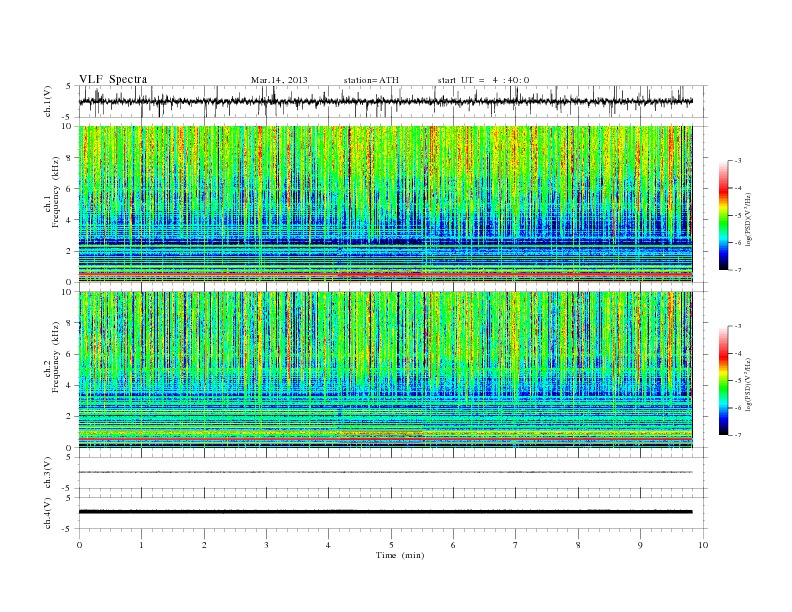Viewport: 792px width, 612px height.
Task: Click the ch.3 voltage trace line
Action: point(385,472)
